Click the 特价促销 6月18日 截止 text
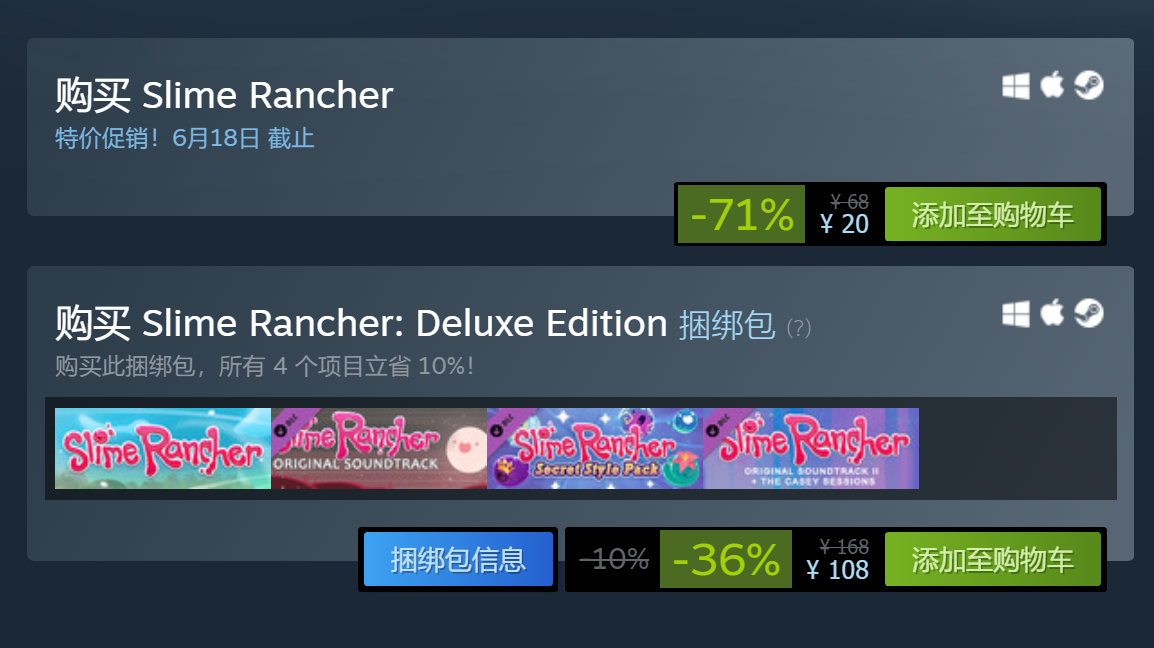Image resolution: width=1154 pixels, height=648 pixels. (185, 138)
